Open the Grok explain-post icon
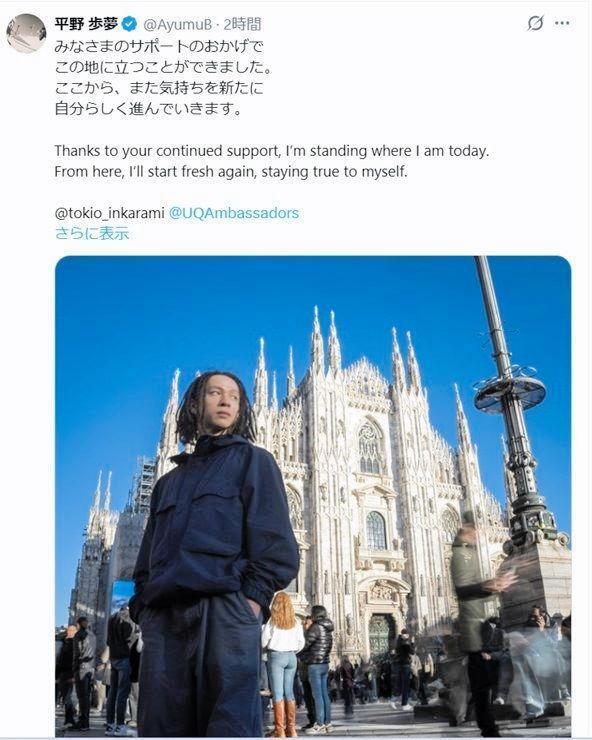The image size is (592, 740). click(535, 23)
